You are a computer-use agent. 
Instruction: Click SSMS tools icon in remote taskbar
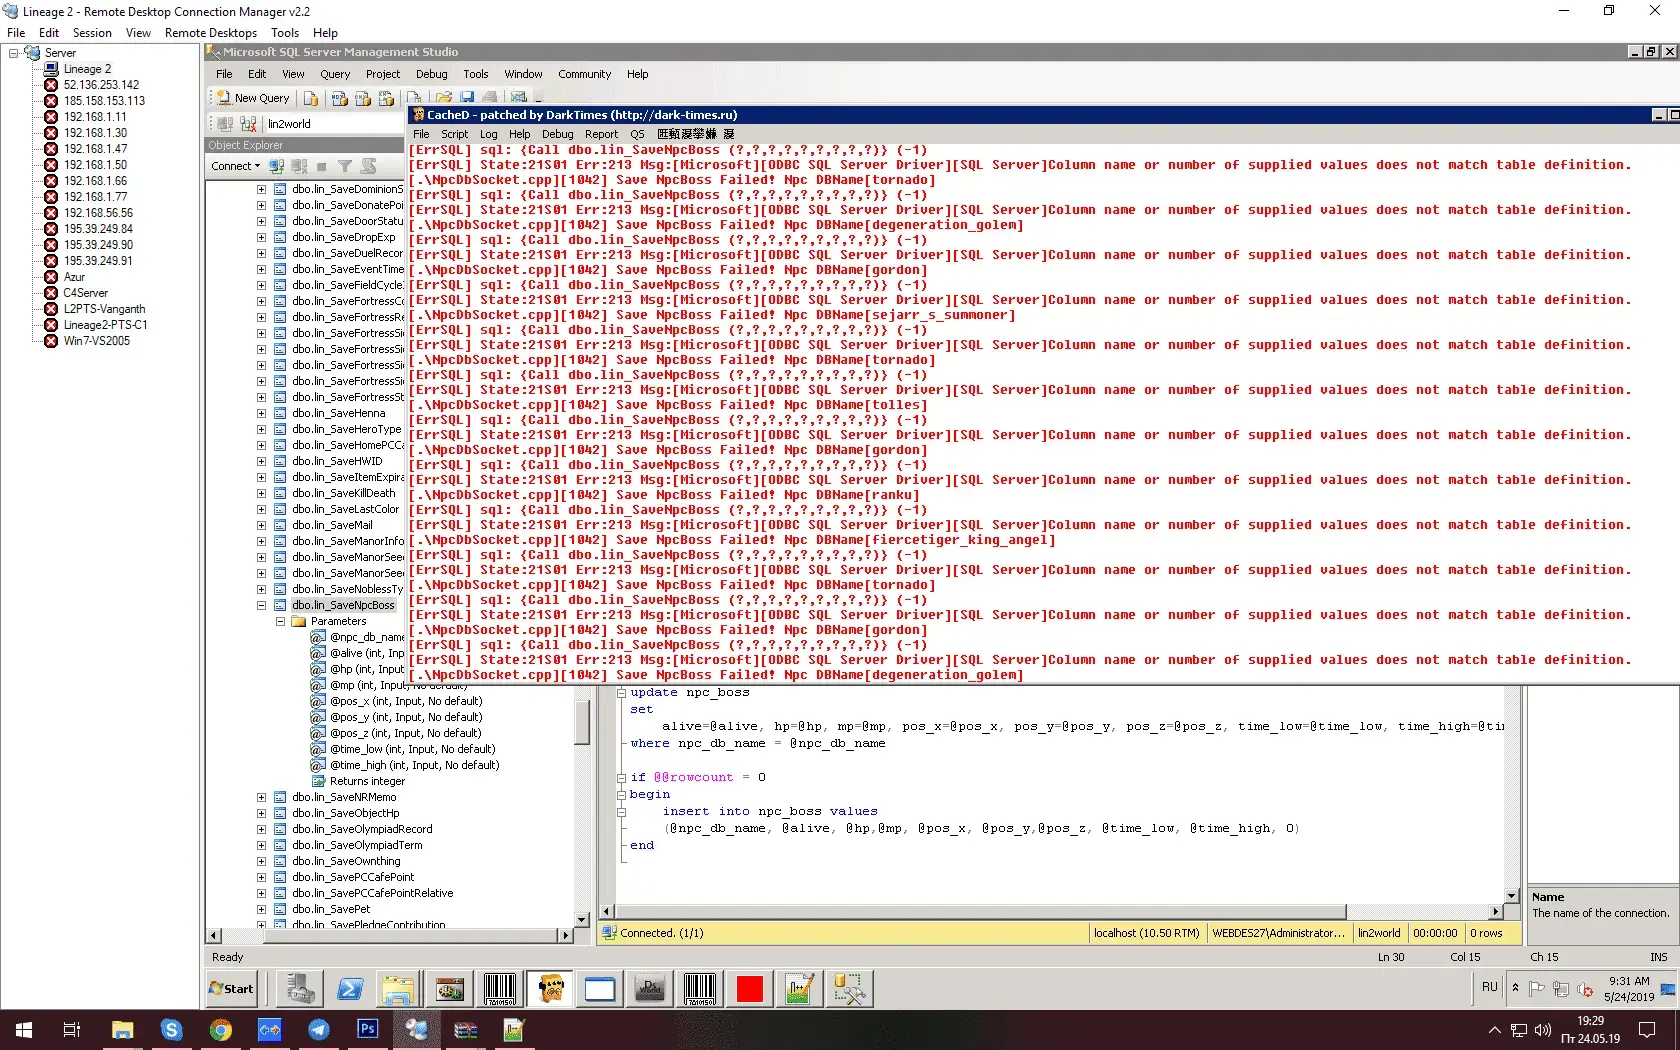coord(849,989)
